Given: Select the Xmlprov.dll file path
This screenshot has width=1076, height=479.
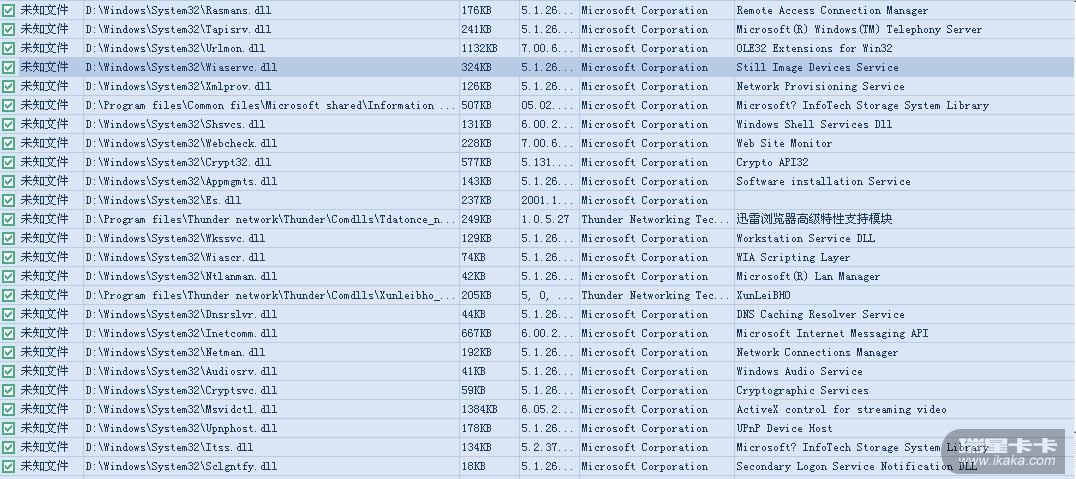Looking at the screenshot, I should 178,86.
